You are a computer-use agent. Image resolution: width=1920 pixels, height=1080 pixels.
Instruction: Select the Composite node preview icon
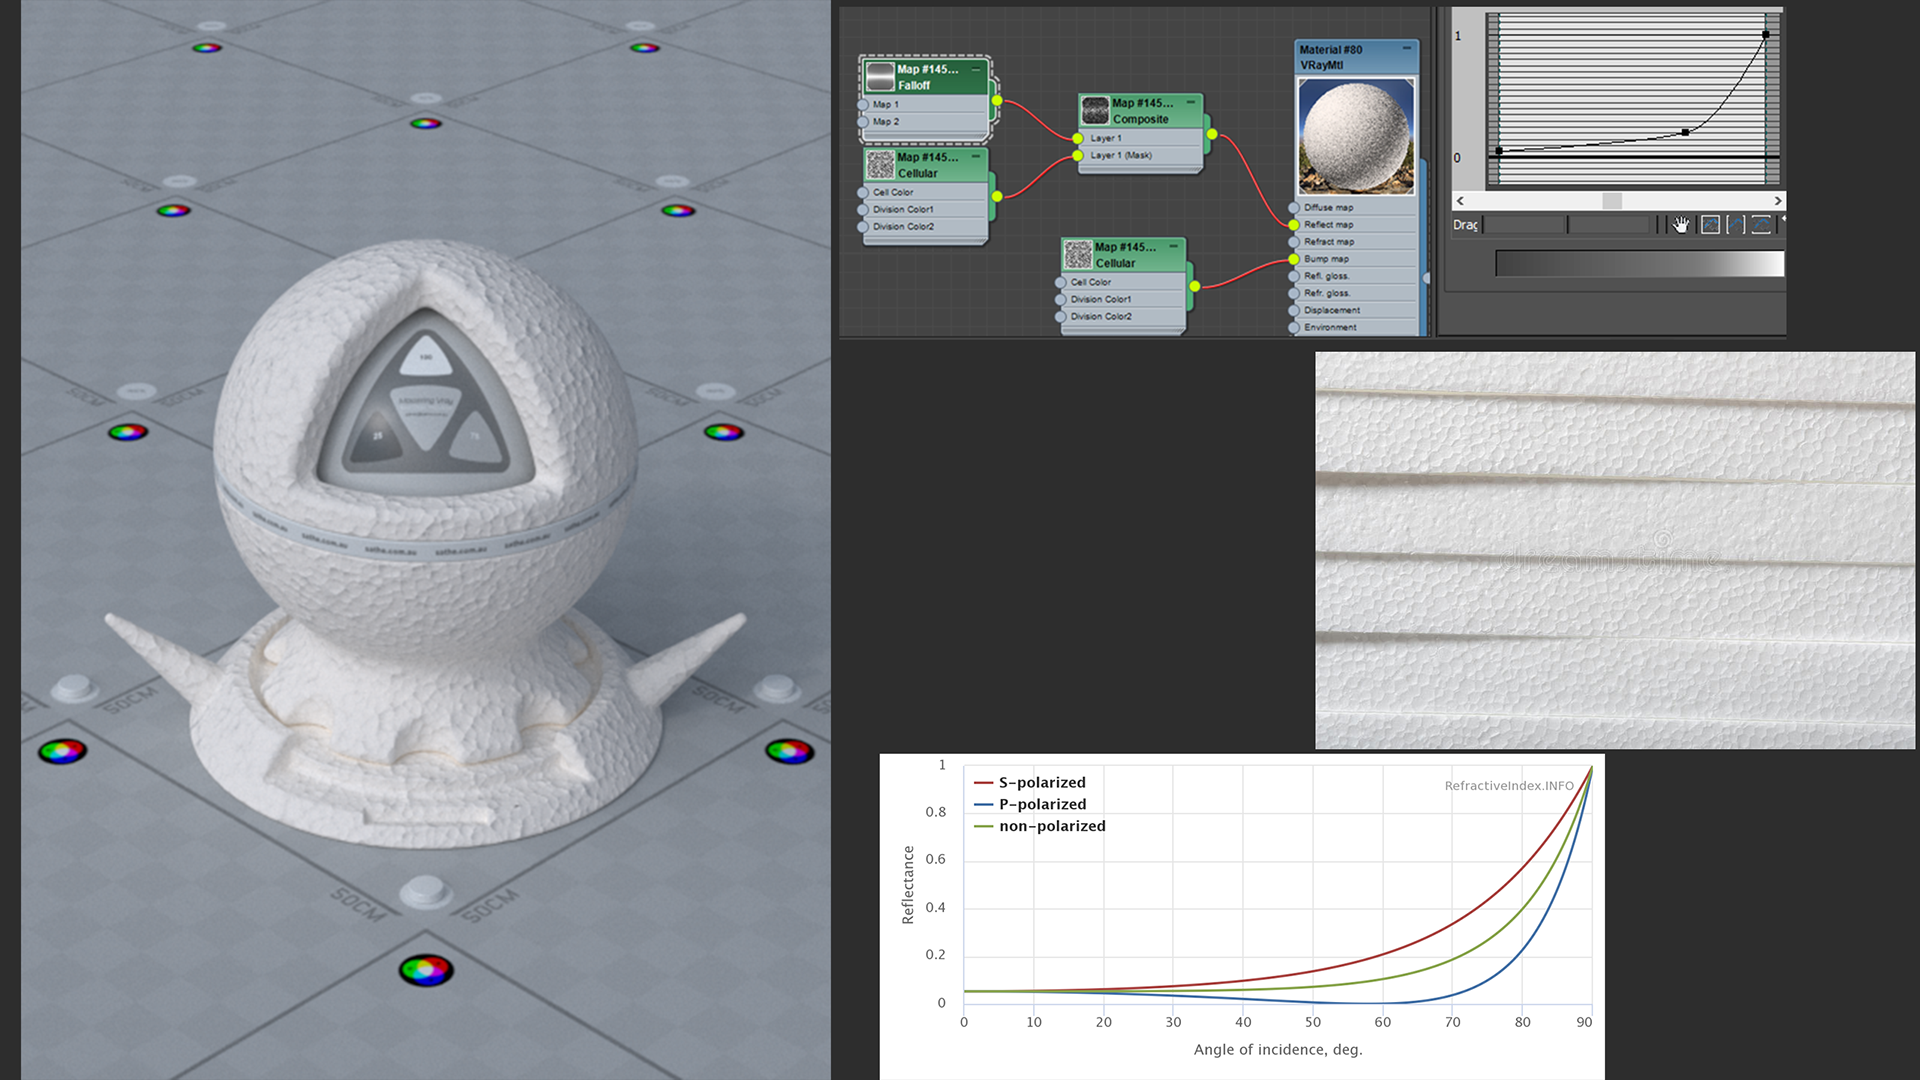tap(1096, 110)
